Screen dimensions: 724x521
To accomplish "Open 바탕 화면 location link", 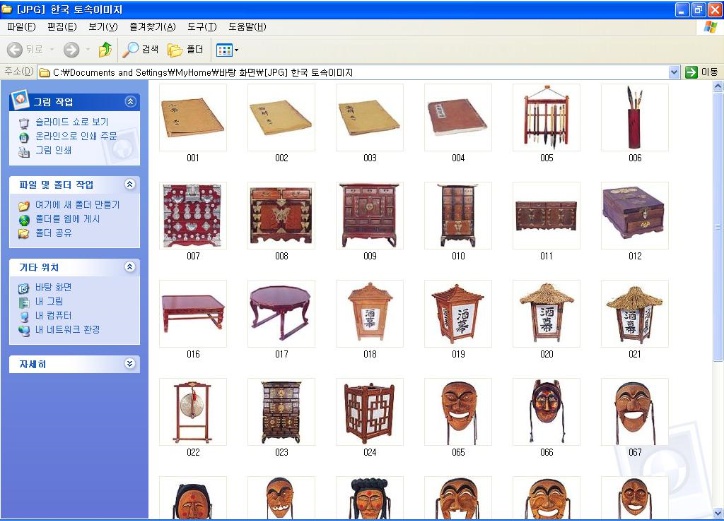I will point(54,287).
